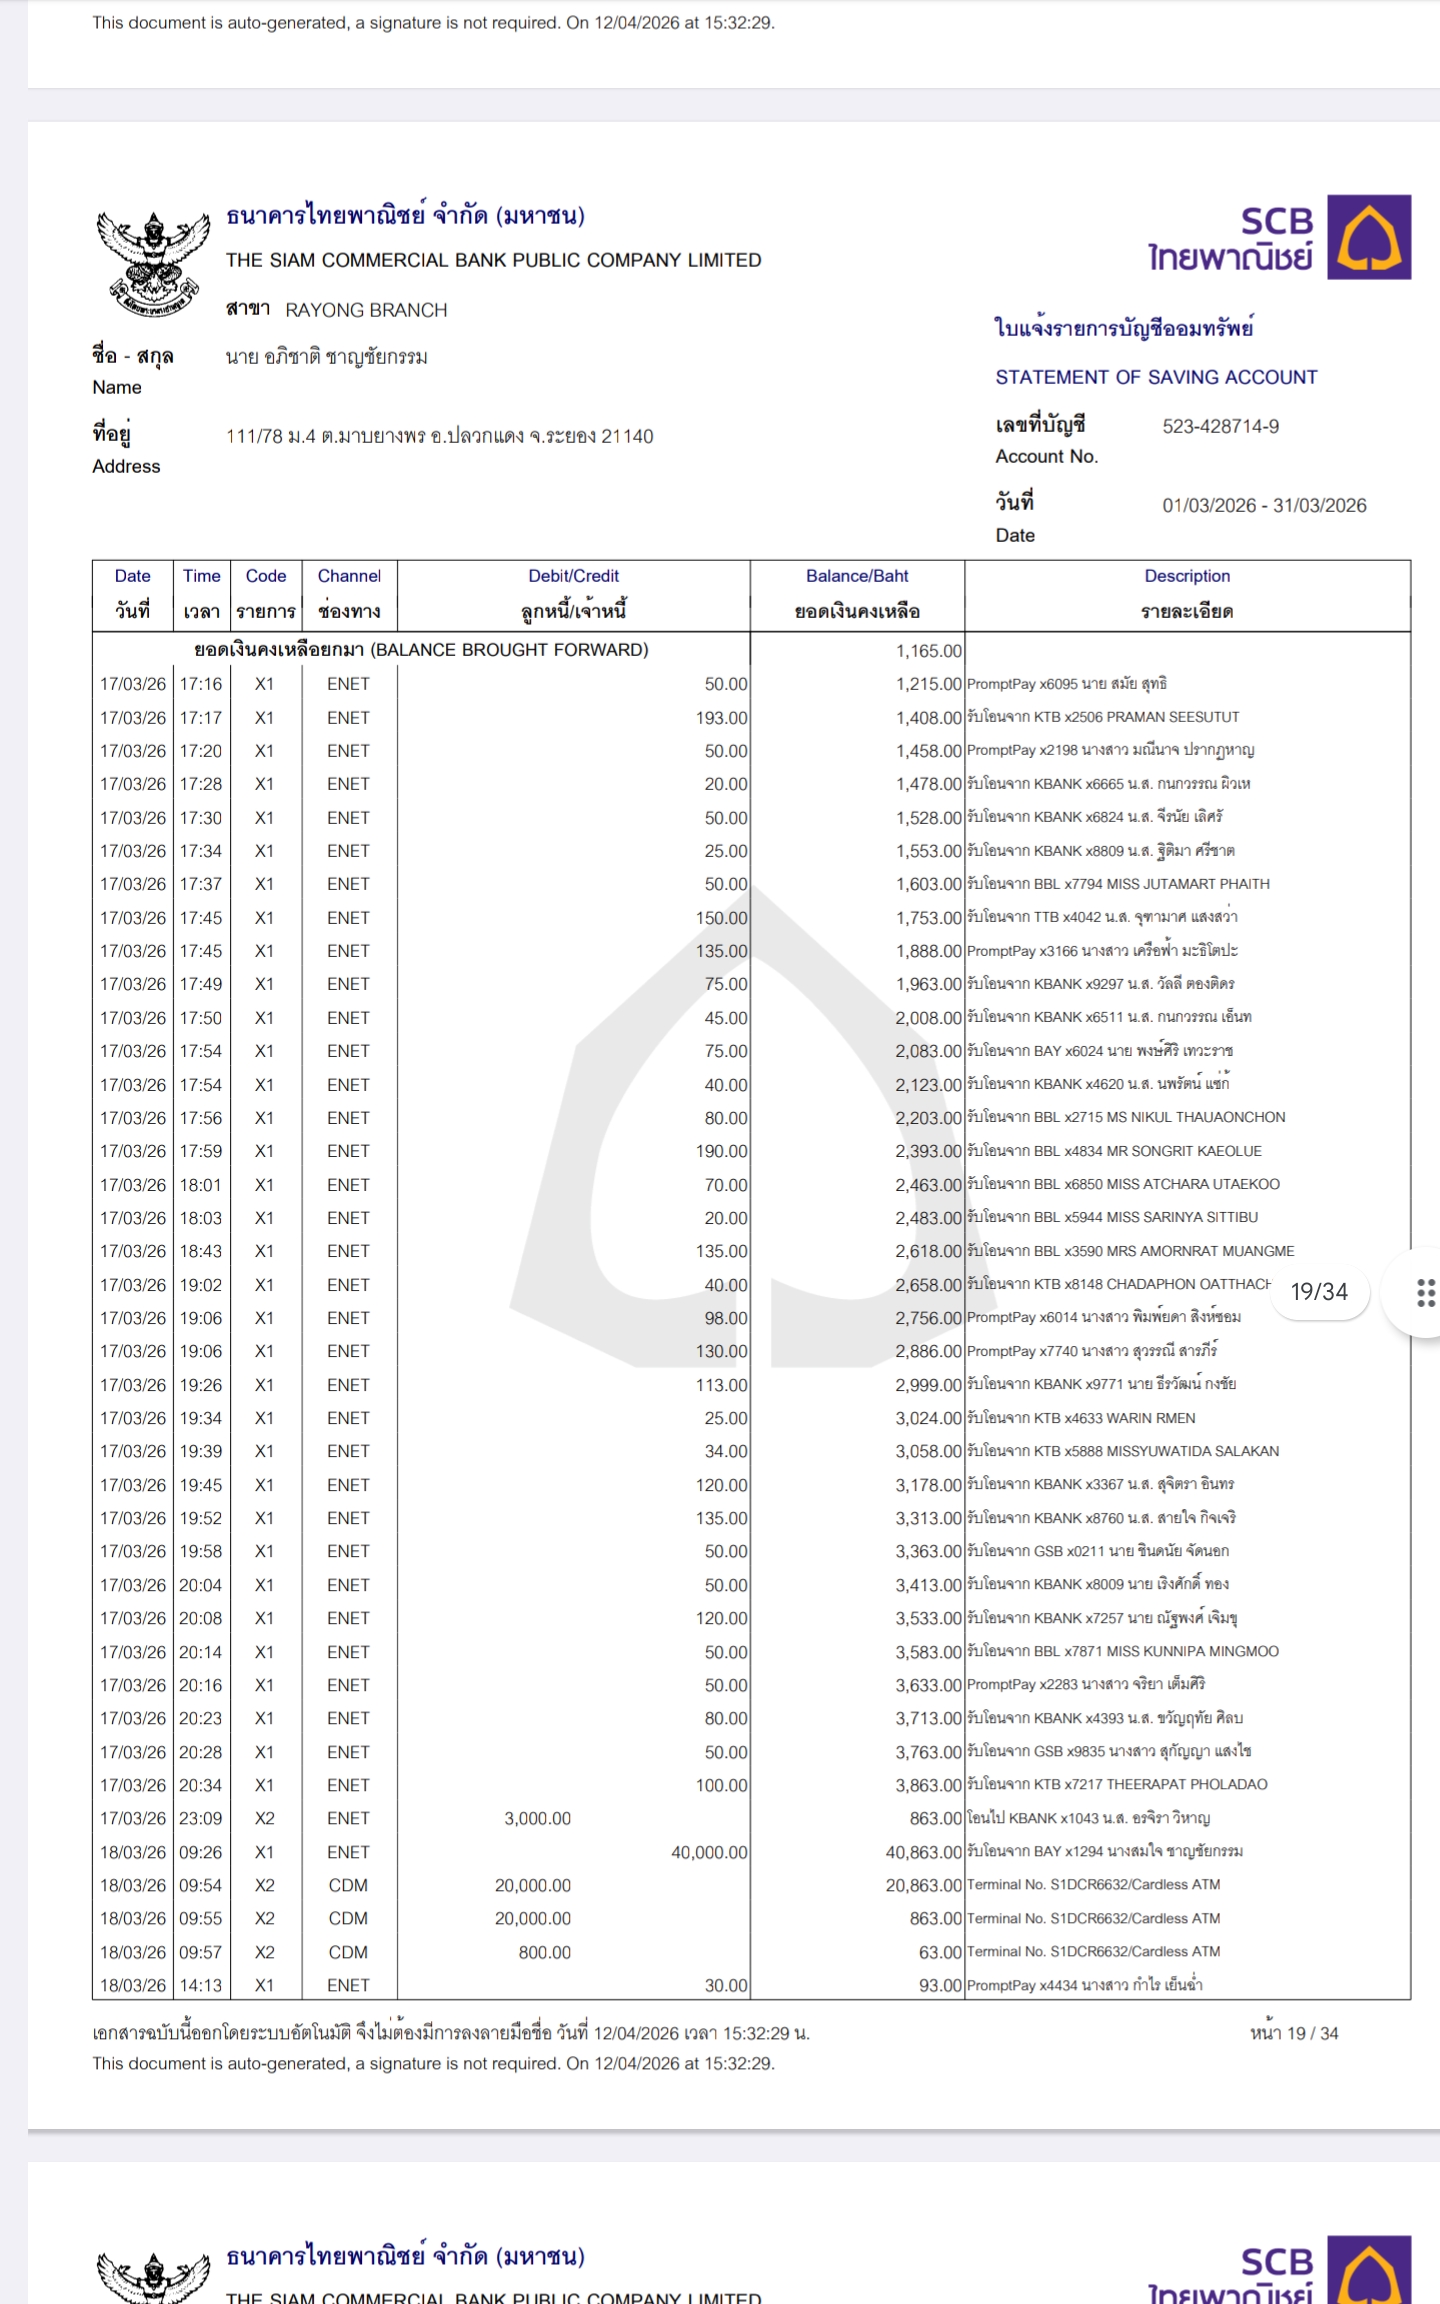This screenshot has height=2304, width=1440.
Task: Select account number 523-428714-9
Action: (x=1220, y=427)
